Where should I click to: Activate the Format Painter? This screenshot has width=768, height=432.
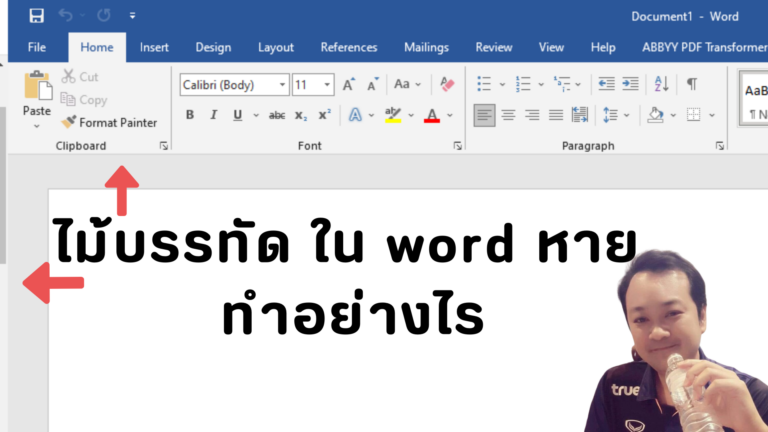coord(109,122)
